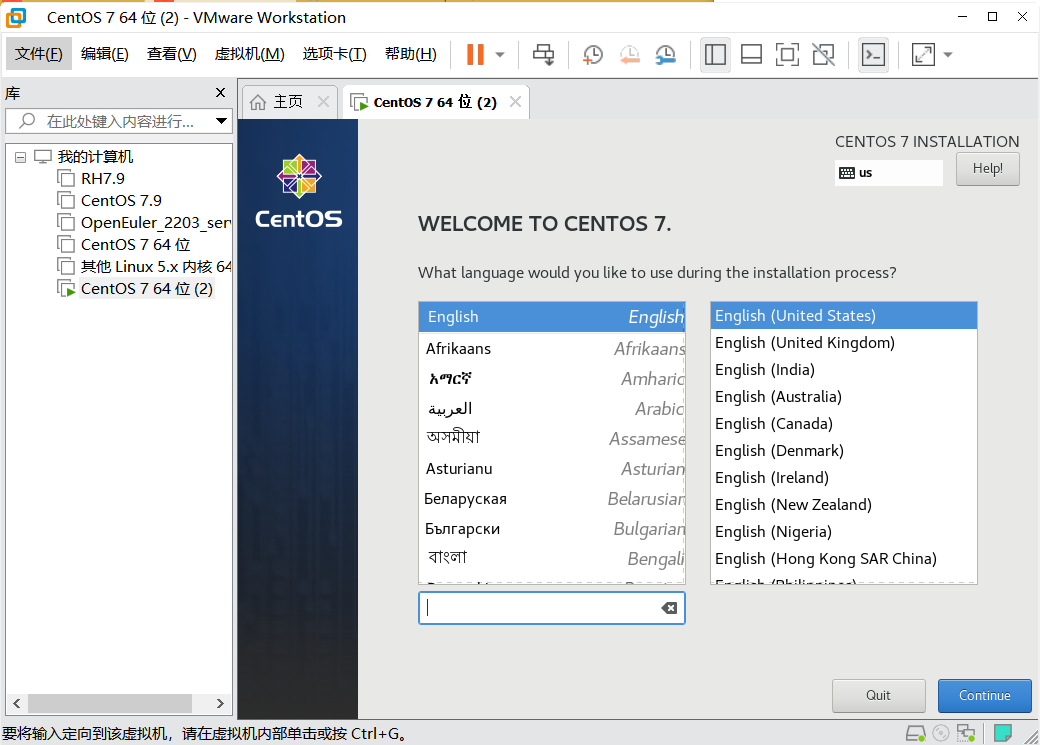Choose English (United Kingdom) locale

844,342
